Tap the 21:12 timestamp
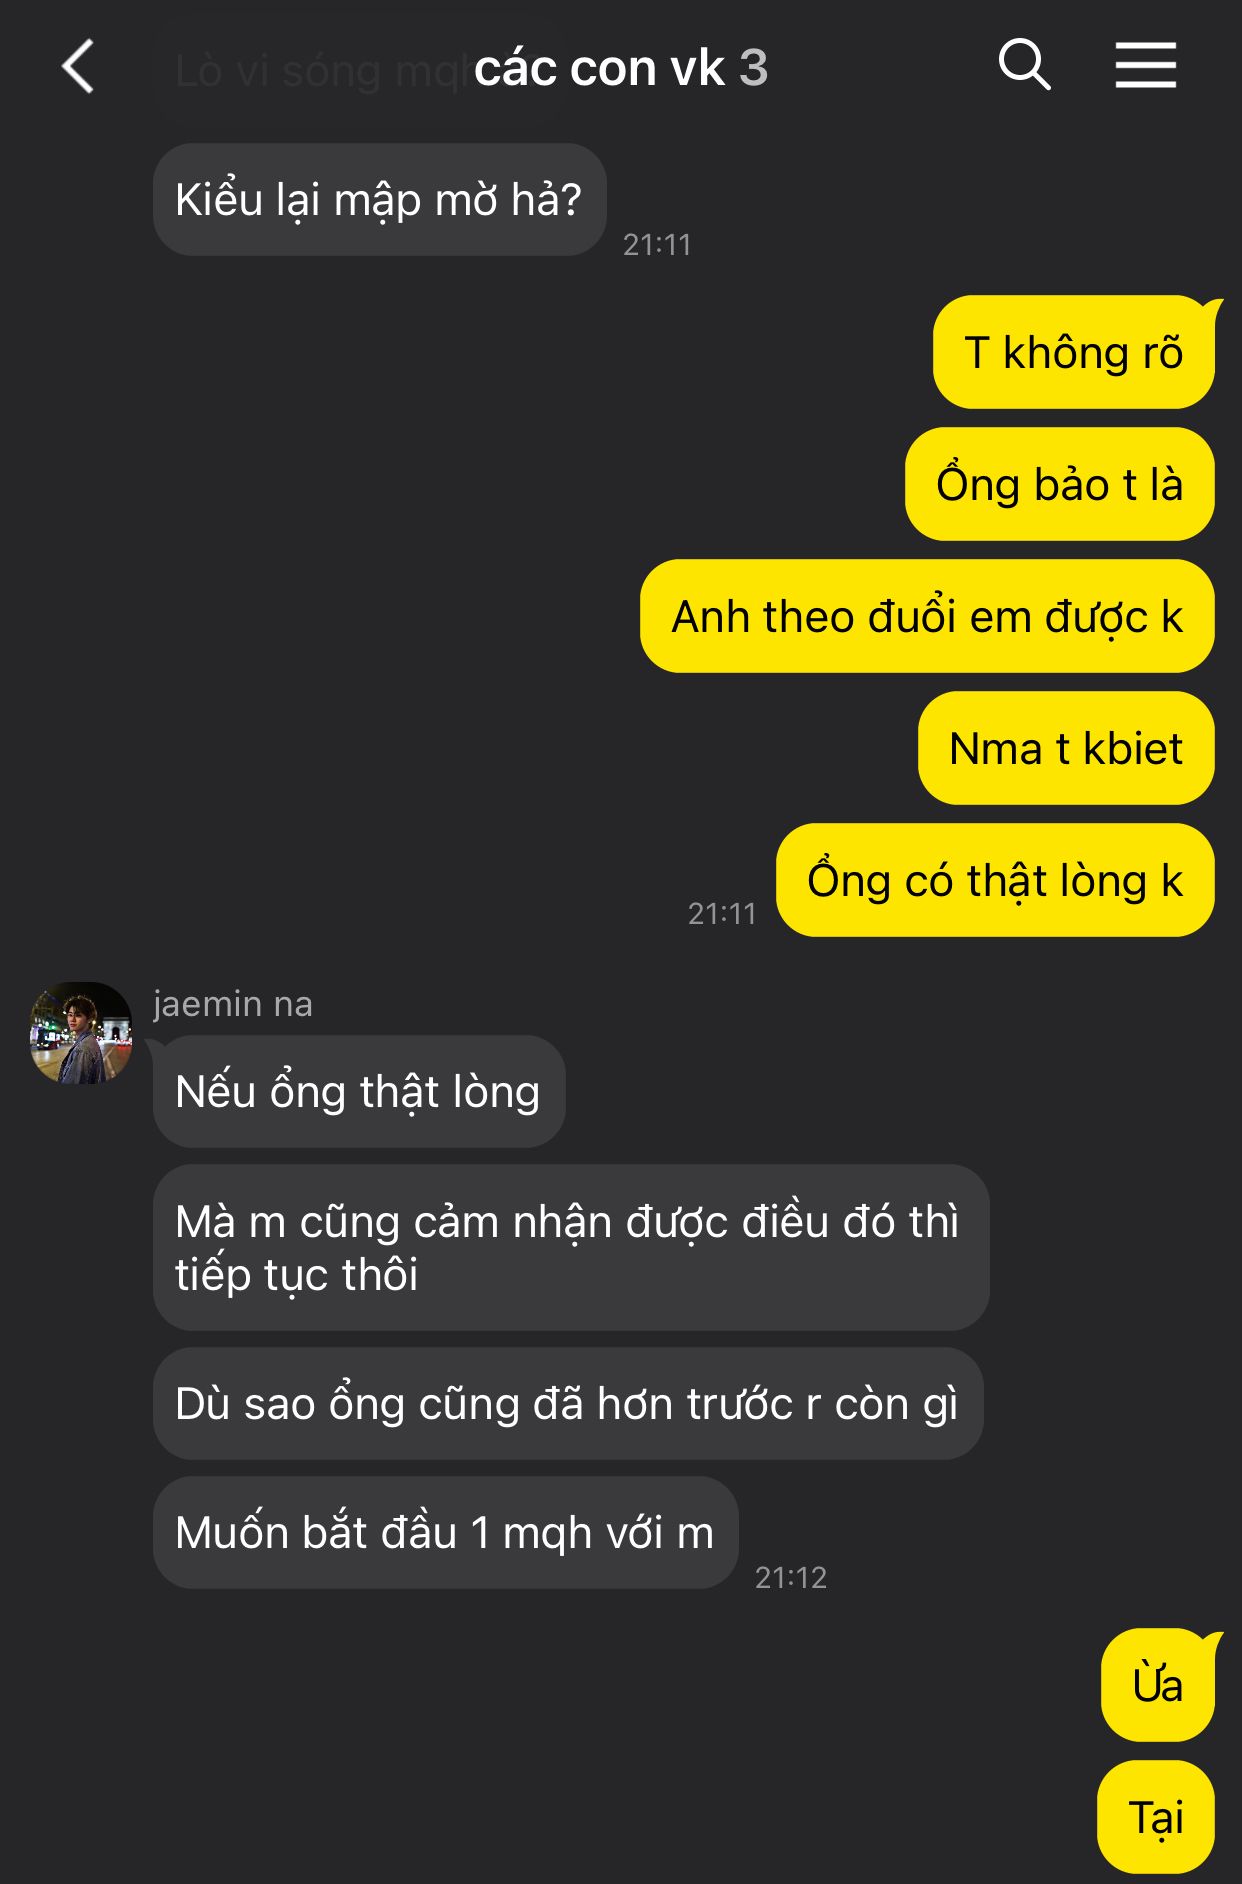Screen dimensions: 1242x1884 pyautogui.click(x=791, y=1577)
